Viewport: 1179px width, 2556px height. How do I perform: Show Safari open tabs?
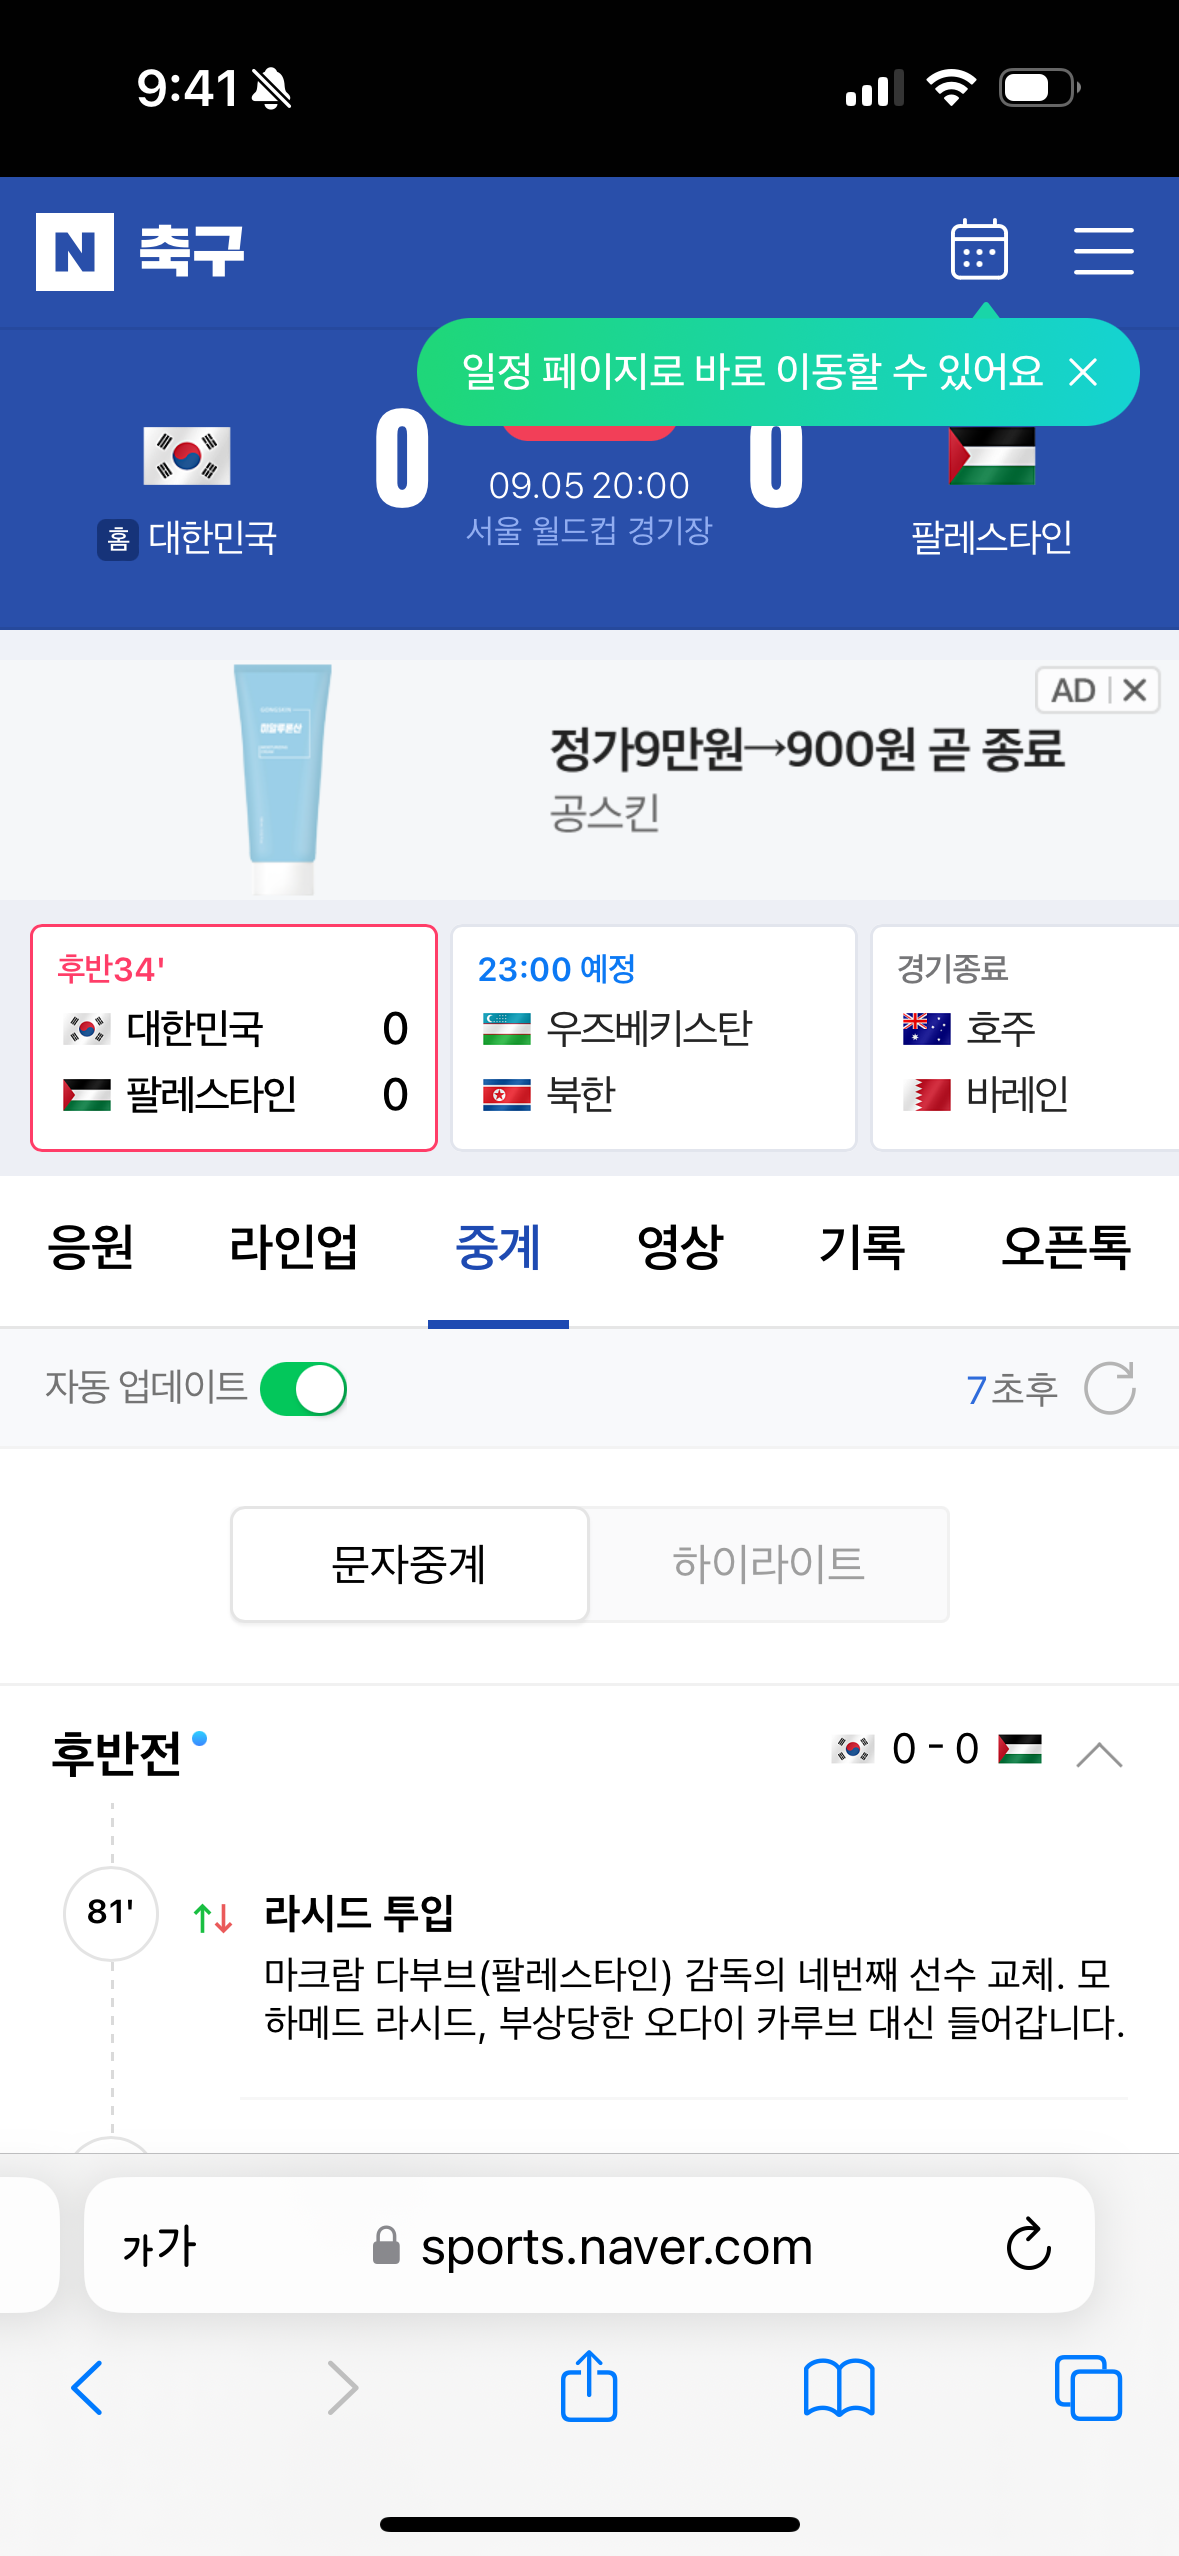click(1088, 2388)
